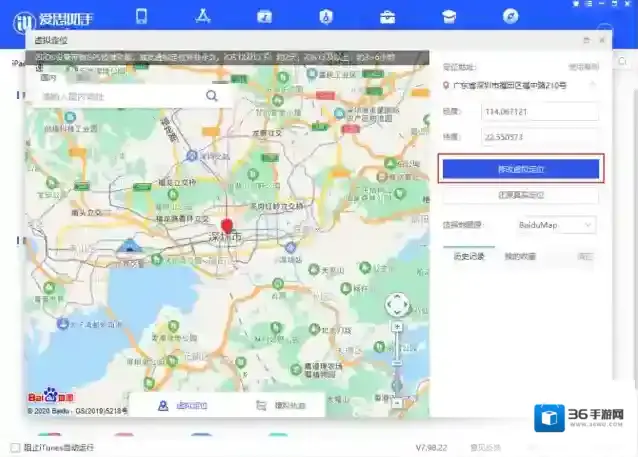The image size is (638, 457).
Task: Open the tutorials graduation cap icon
Action: [449, 17]
